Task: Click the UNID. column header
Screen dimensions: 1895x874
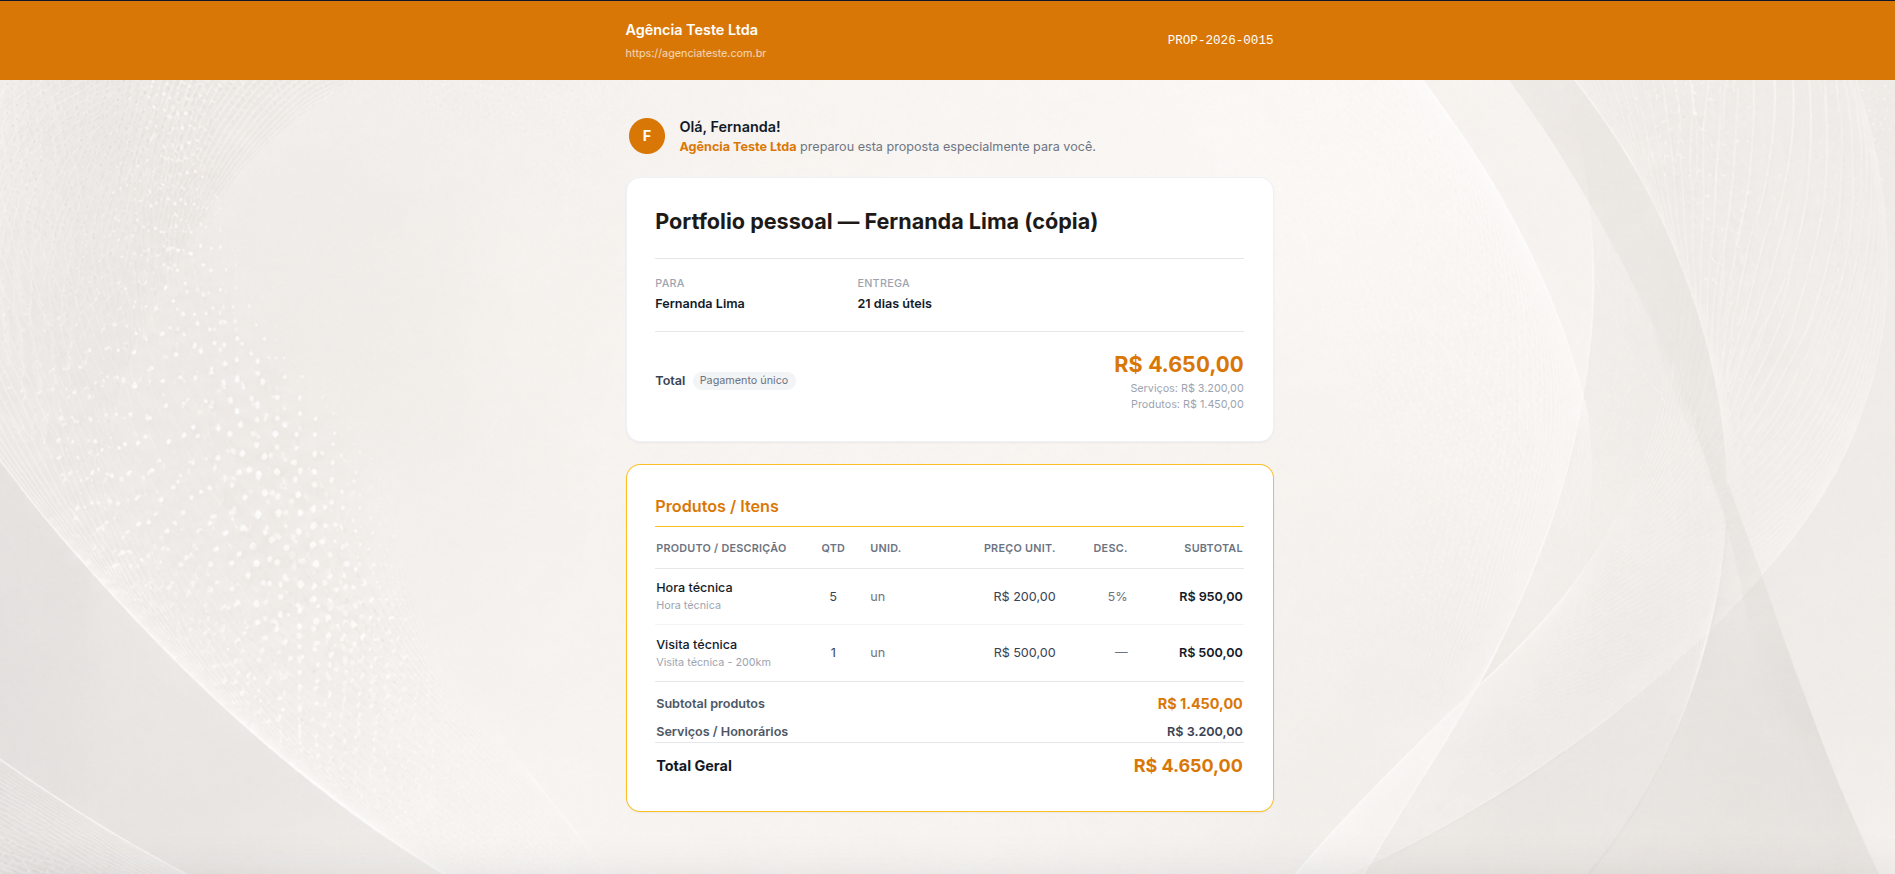Action: (885, 549)
